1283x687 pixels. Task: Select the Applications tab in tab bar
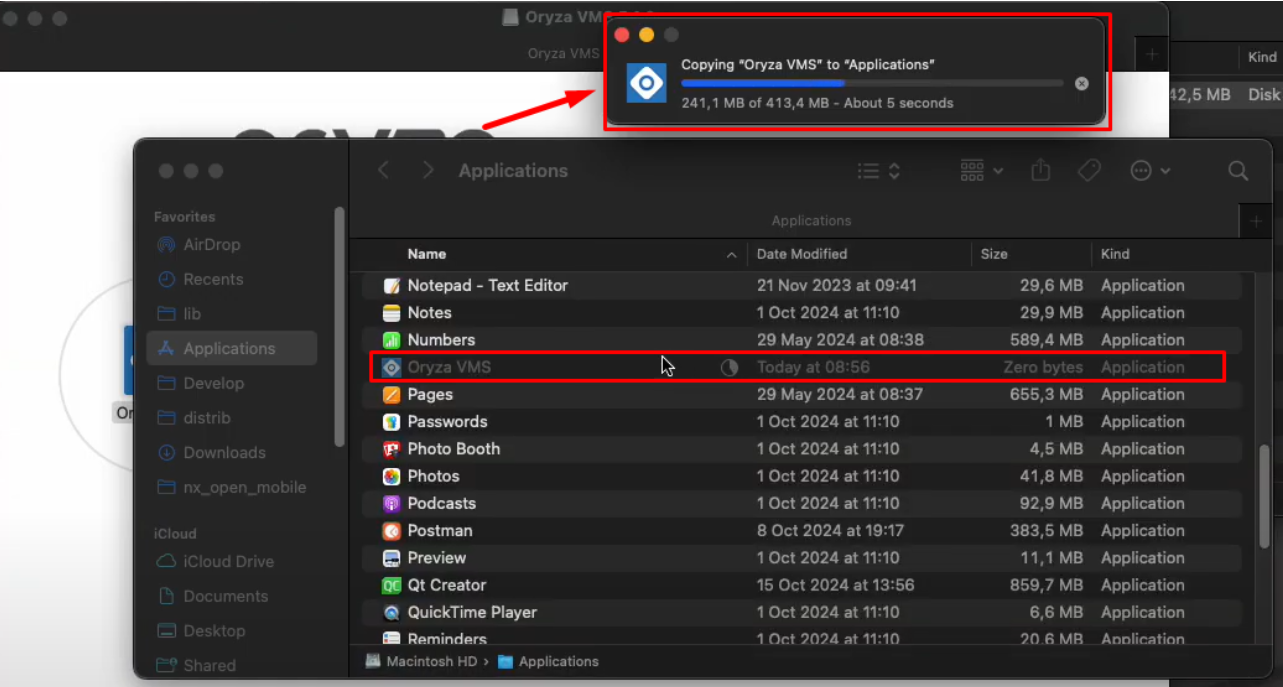point(811,220)
